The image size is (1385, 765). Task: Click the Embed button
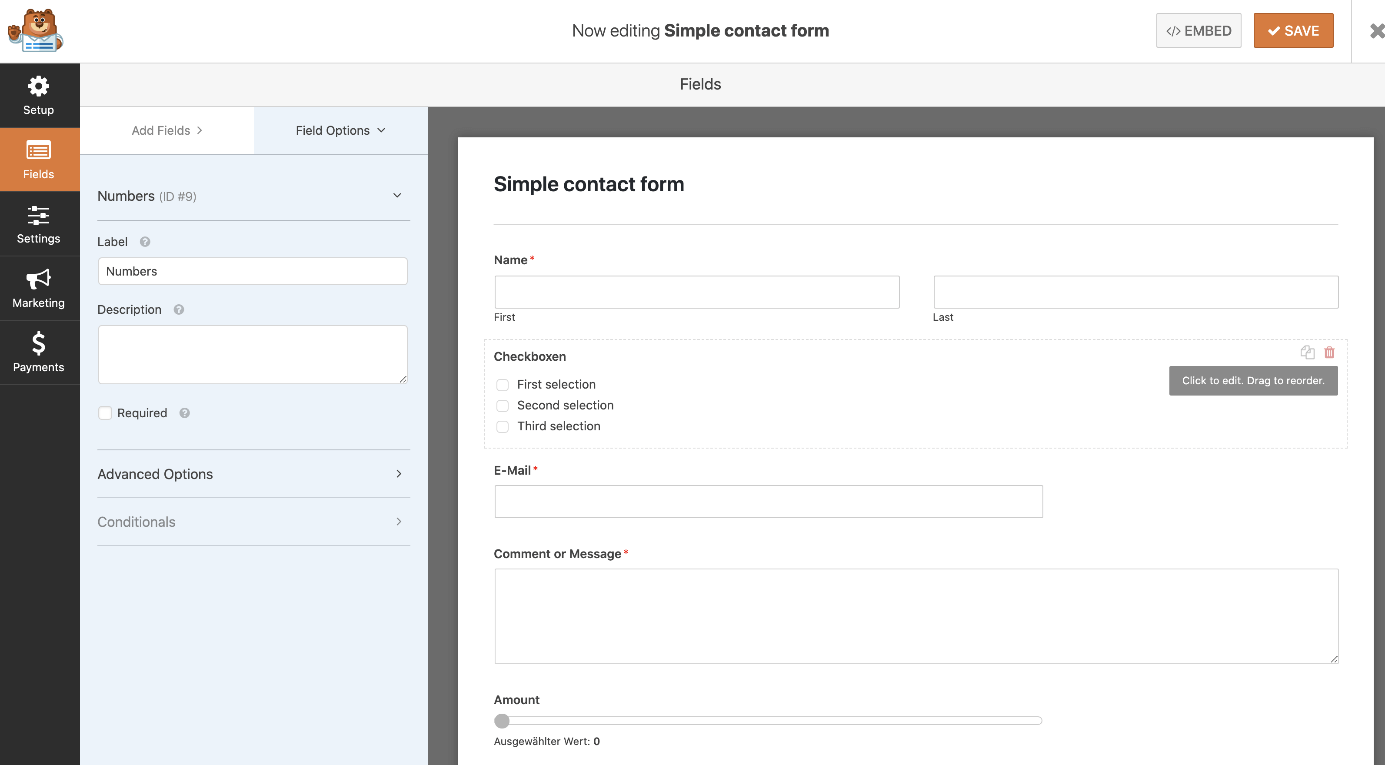point(1198,31)
